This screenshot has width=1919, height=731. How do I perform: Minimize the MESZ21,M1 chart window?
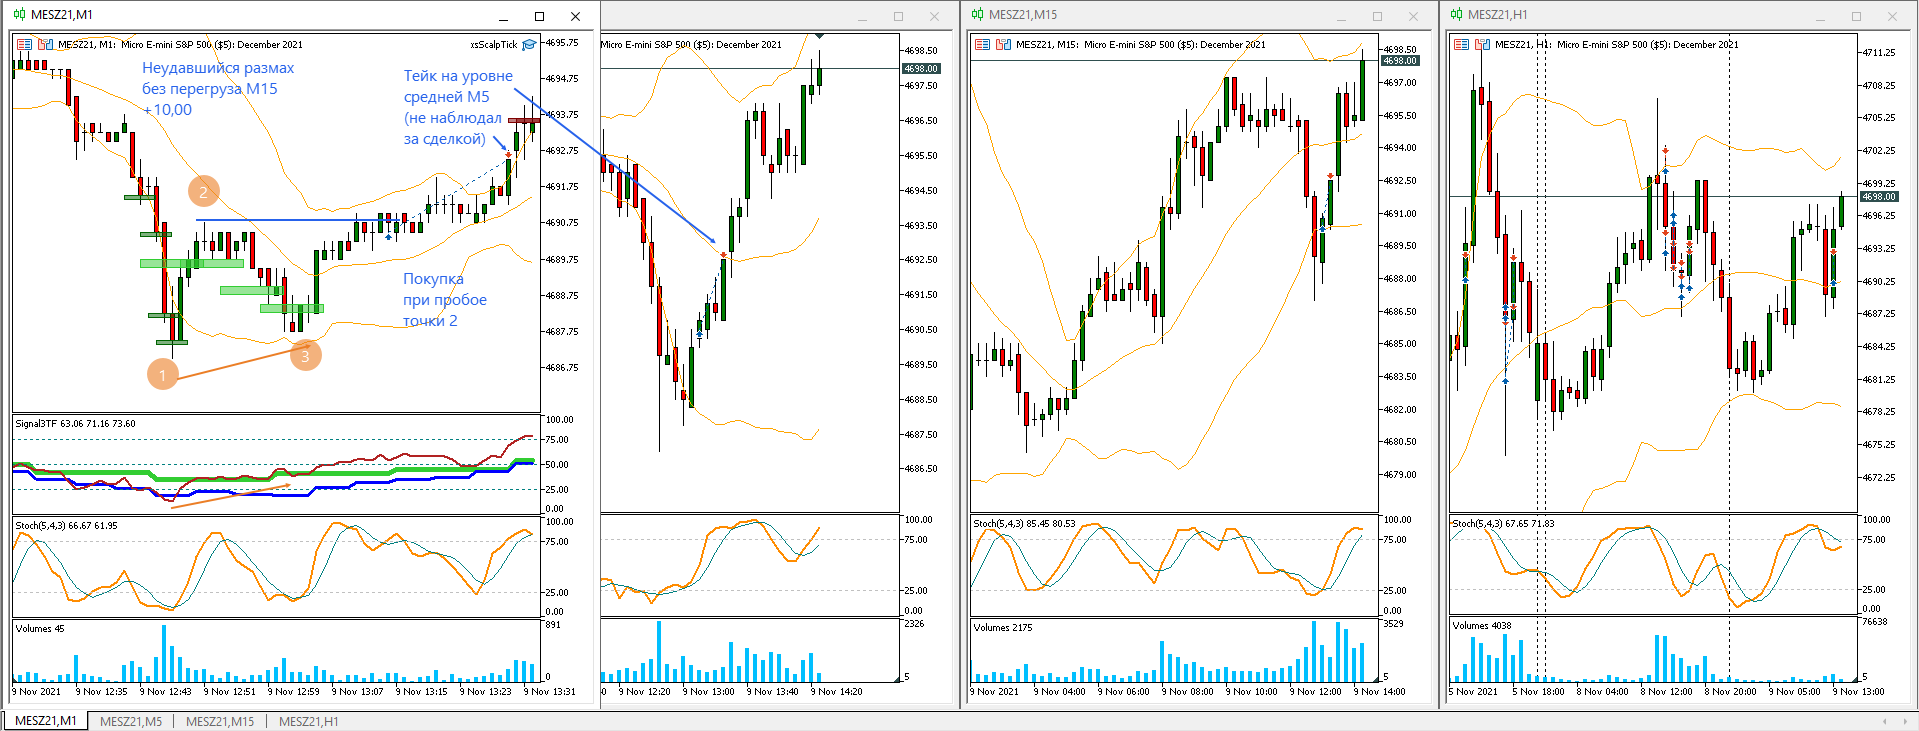(504, 16)
